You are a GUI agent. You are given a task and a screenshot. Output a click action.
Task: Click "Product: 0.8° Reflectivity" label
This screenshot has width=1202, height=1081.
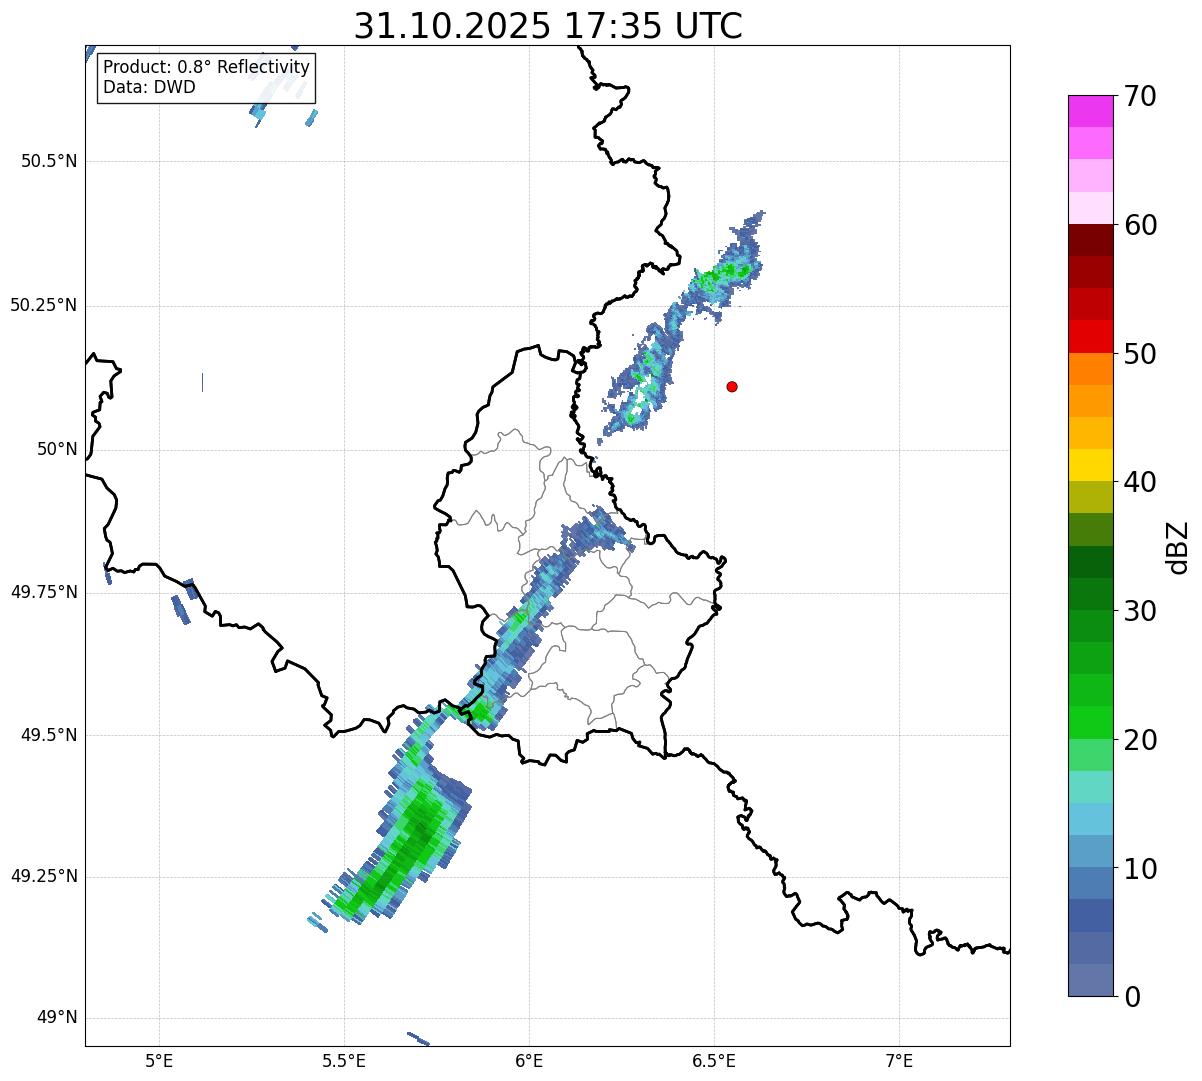pos(207,67)
